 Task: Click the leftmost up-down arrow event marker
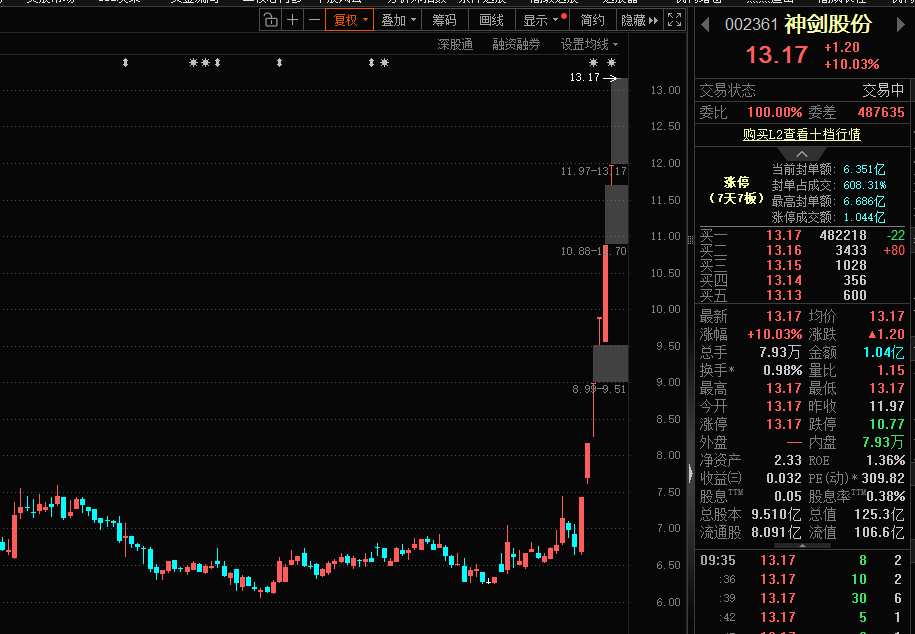[x=125, y=63]
